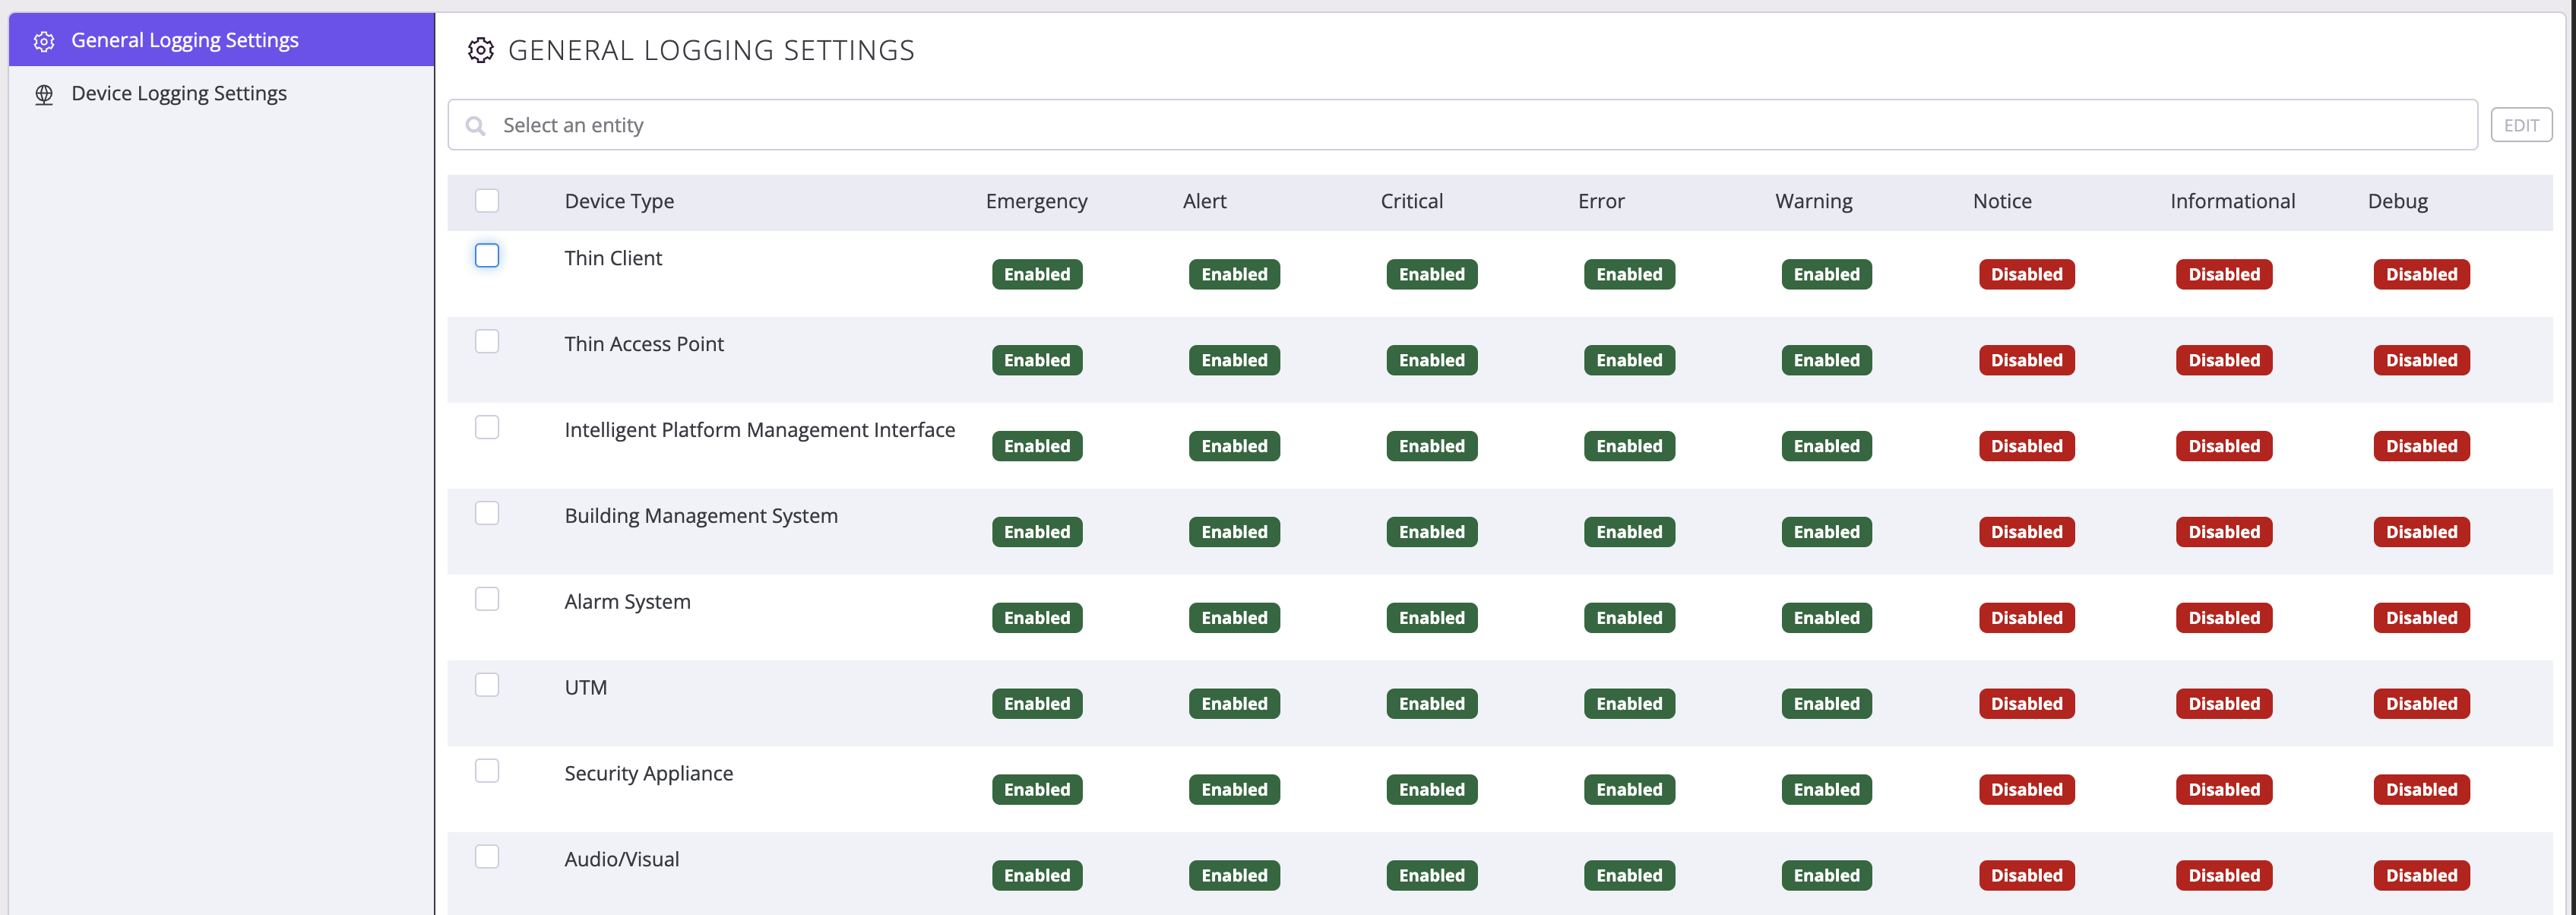This screenshot has width=2576, height=915.
Task: Click Intelligent Platform Management Interface Debug Disabled badge
Action: tap(2421, 446)
